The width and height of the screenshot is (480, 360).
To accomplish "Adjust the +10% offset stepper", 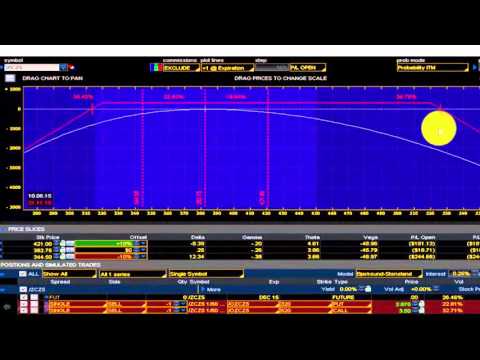I will 137,244.
